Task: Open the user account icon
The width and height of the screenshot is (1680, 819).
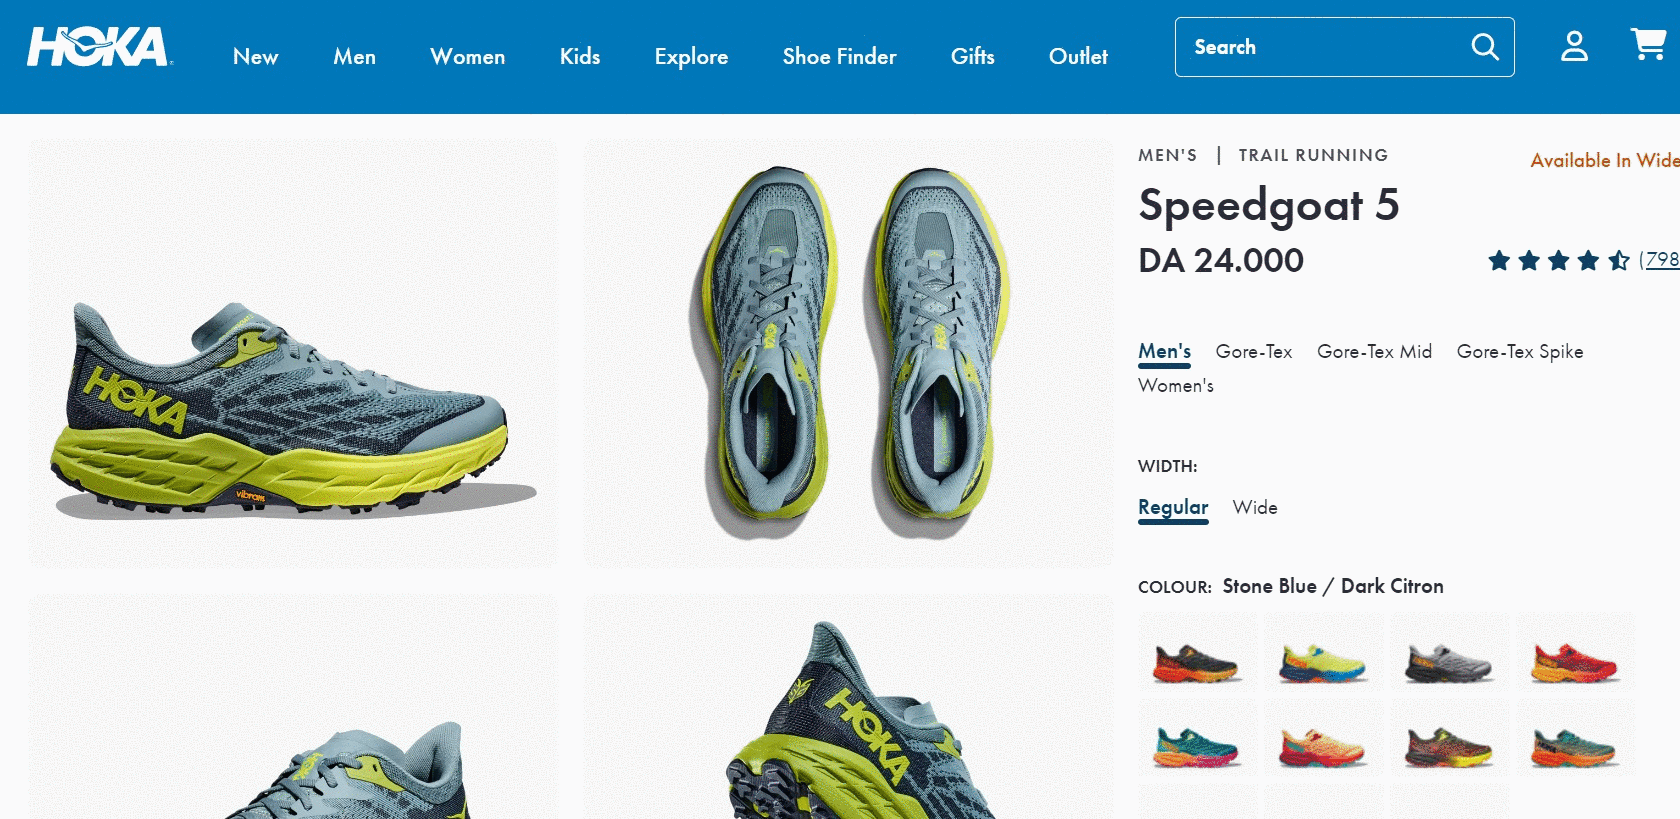Action: point(1575,46)
